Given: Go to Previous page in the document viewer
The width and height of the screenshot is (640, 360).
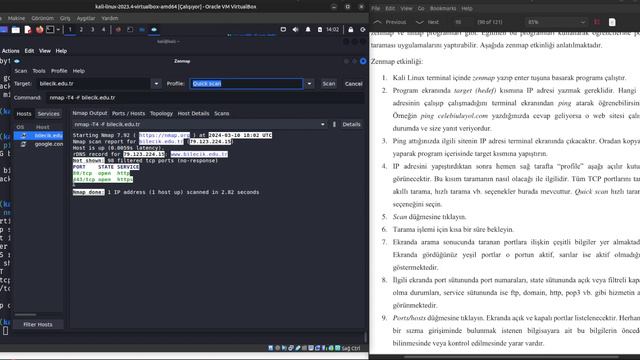Looking at the screenshot, I should click(x=391, y=22).
